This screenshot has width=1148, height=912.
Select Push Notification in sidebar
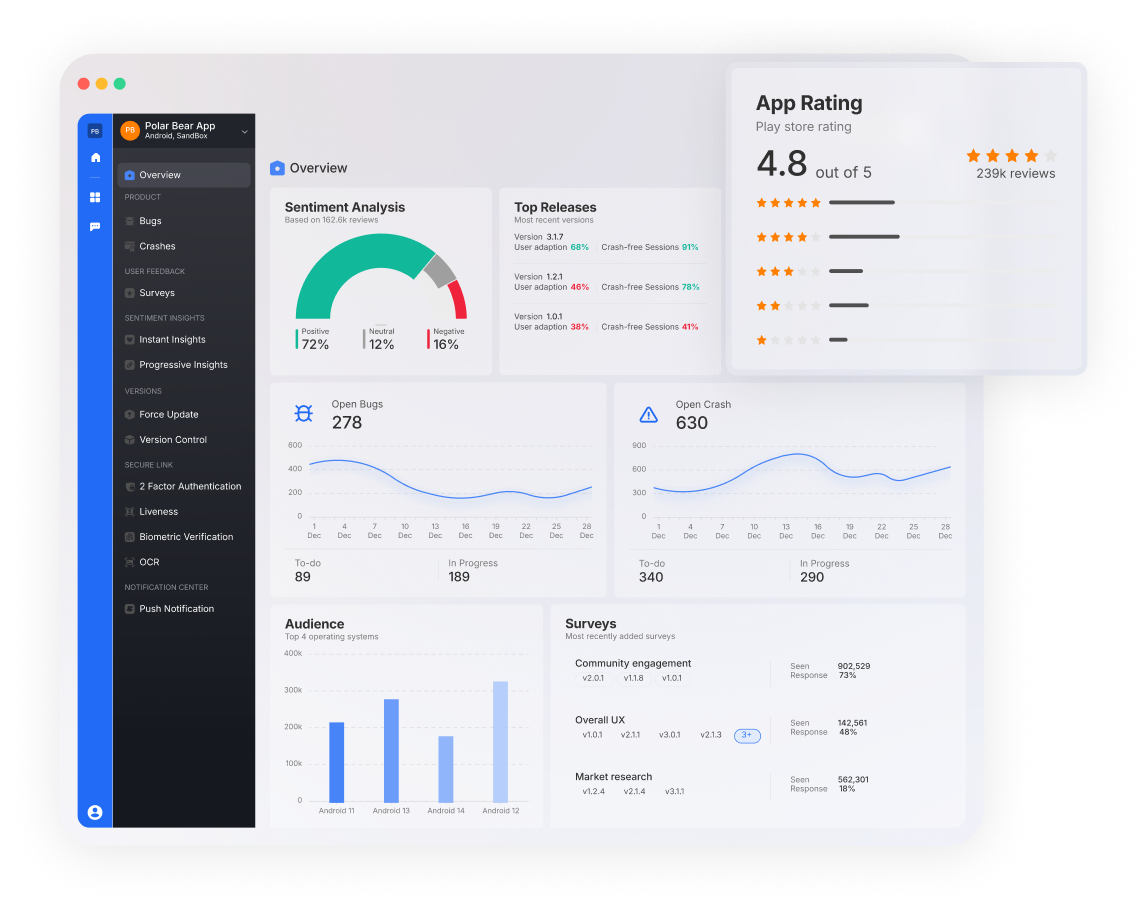[x=176, y=609]
